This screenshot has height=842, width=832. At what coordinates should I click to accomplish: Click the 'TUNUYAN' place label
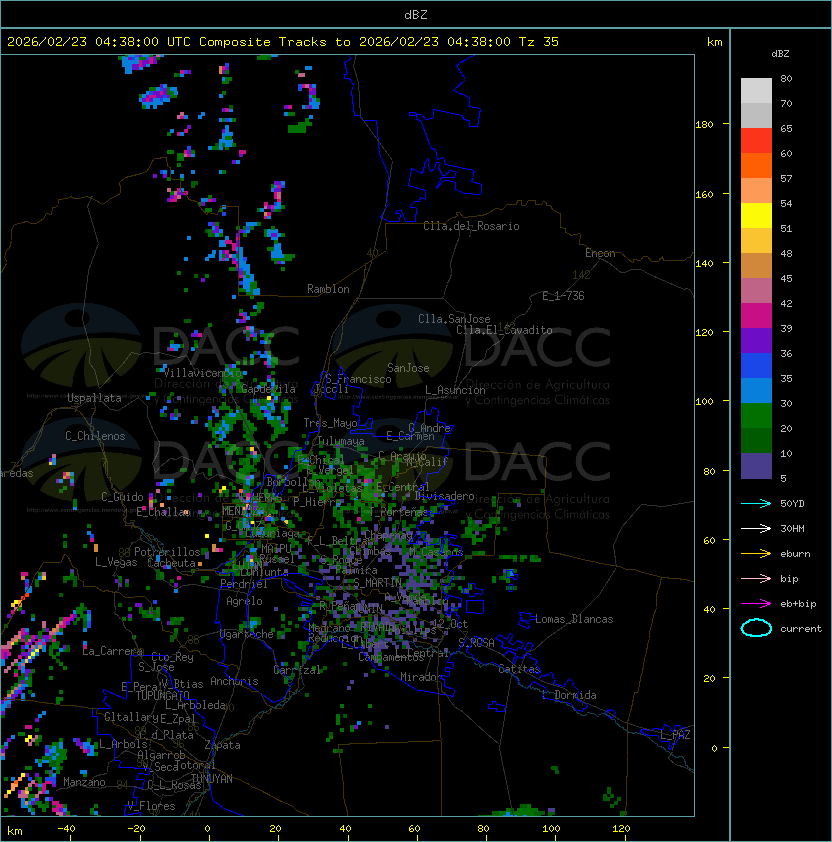[x=212, y=779]
